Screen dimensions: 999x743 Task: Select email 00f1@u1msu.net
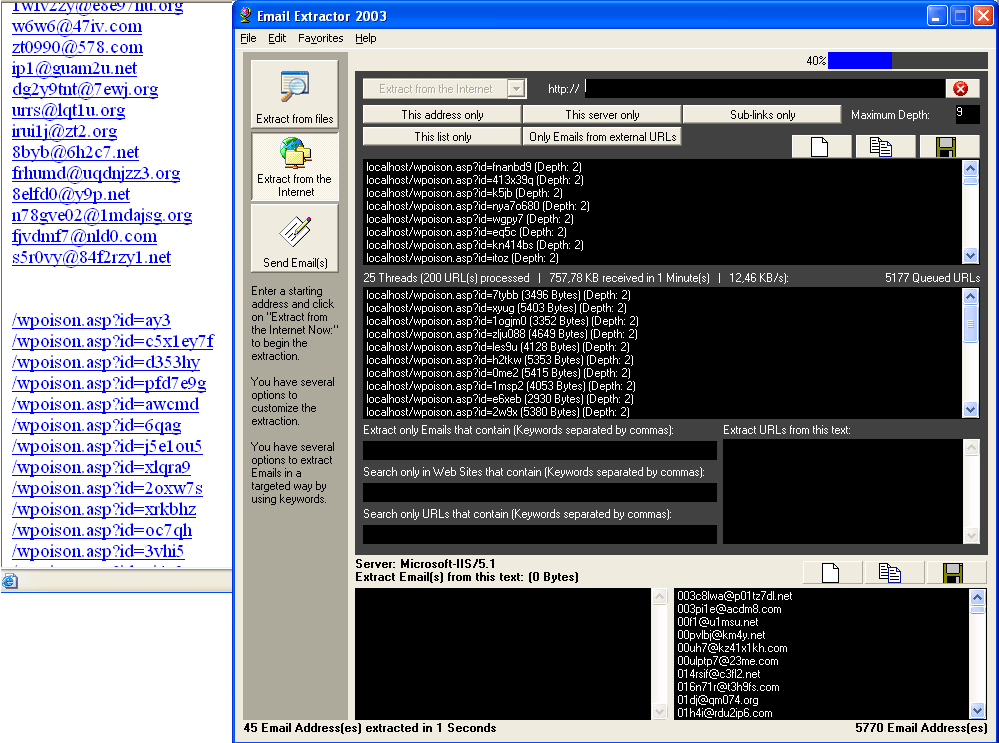coord(717,622)
